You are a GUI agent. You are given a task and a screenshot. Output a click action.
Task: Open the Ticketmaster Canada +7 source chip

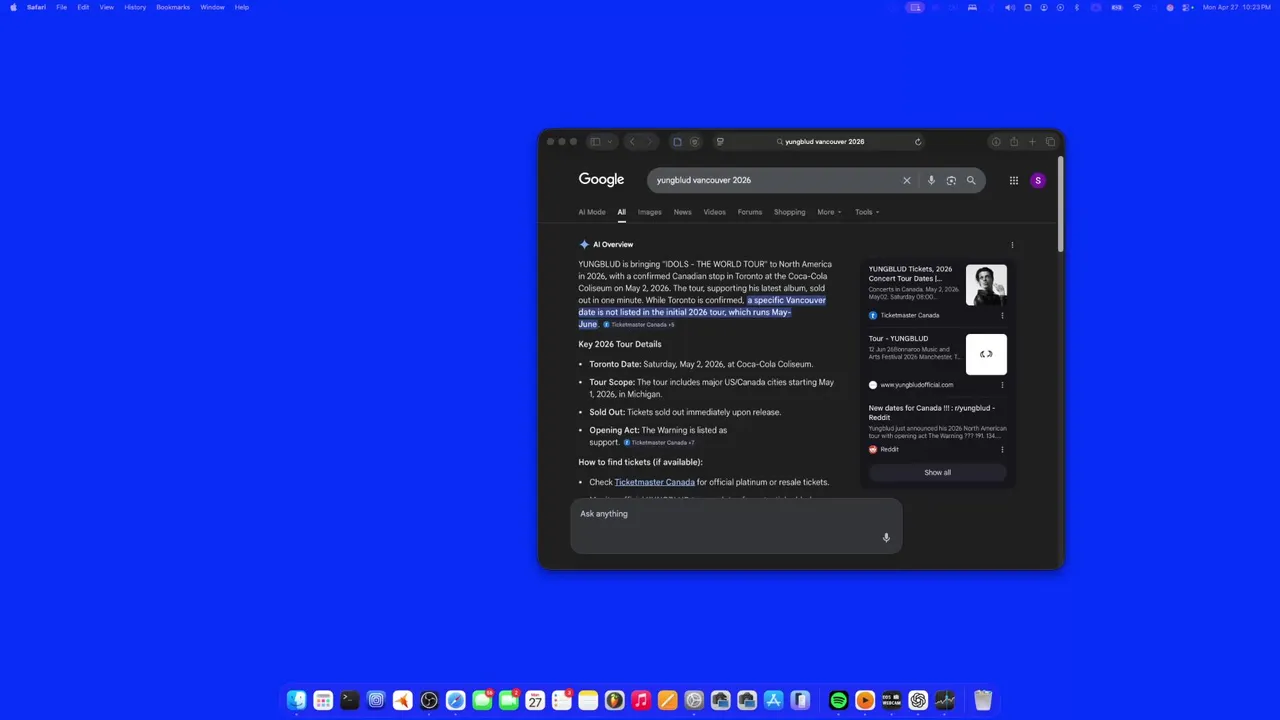click(x=659, y=442)
